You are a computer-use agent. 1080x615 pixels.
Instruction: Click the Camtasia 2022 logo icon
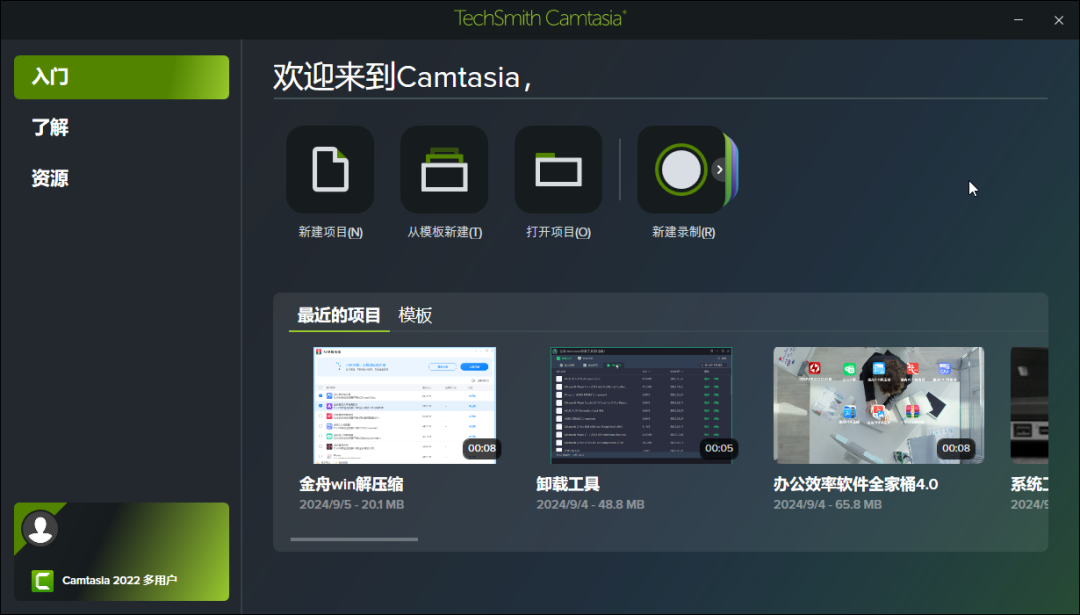coord(43,581)
